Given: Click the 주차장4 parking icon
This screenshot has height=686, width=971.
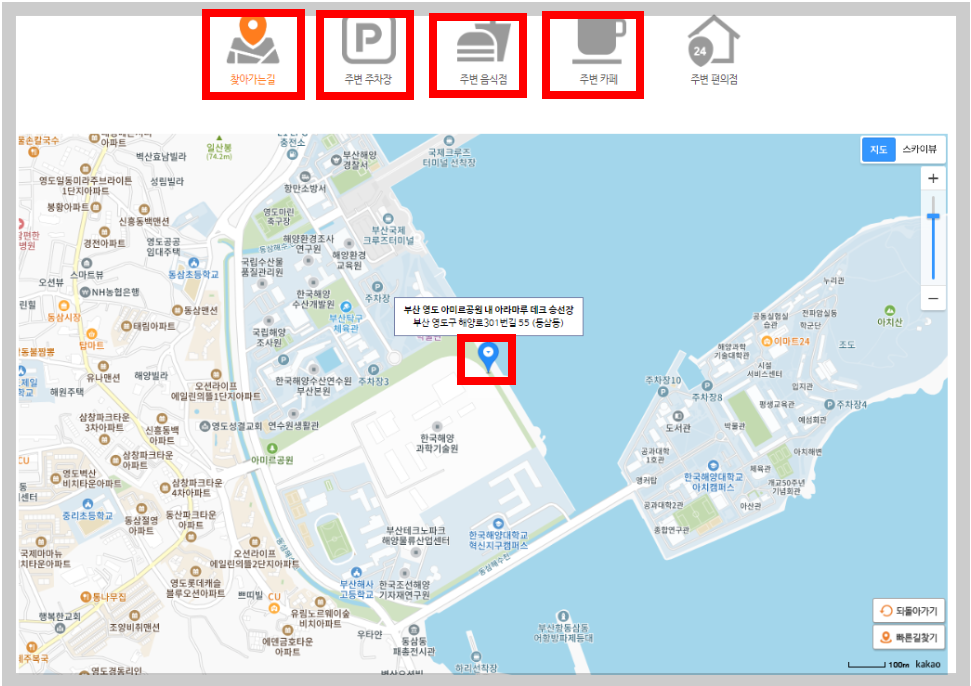Looking at the screenshot, I should [x=829, y=404].
